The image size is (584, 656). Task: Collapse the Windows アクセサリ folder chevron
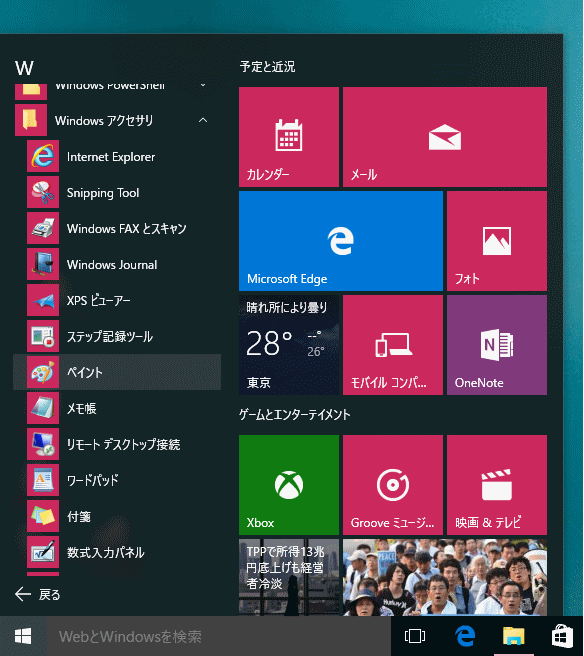203,120
